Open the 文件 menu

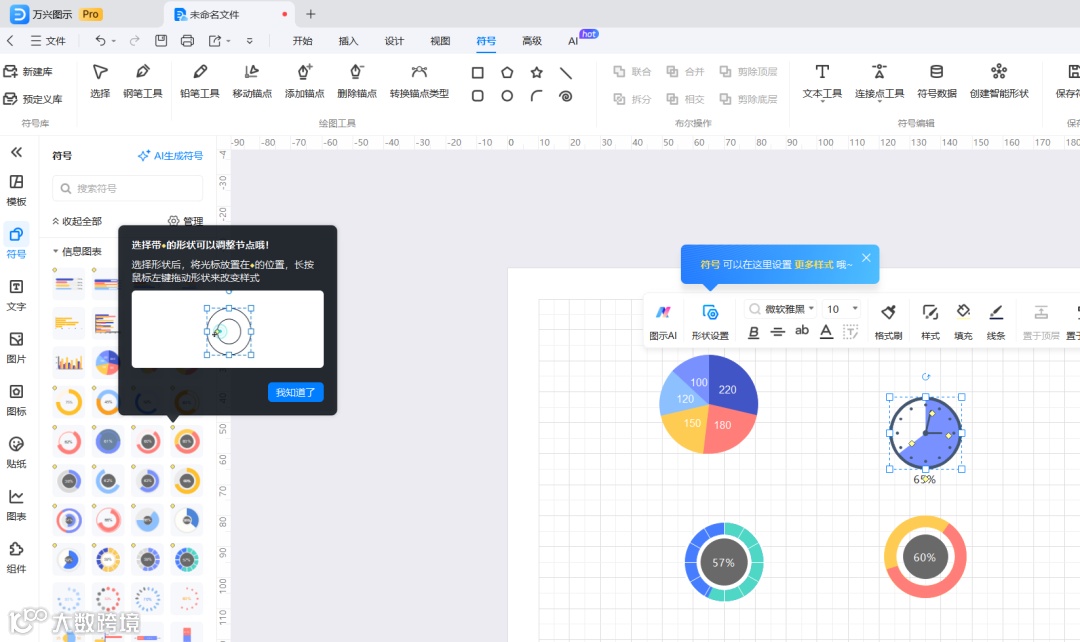point(48,41)
